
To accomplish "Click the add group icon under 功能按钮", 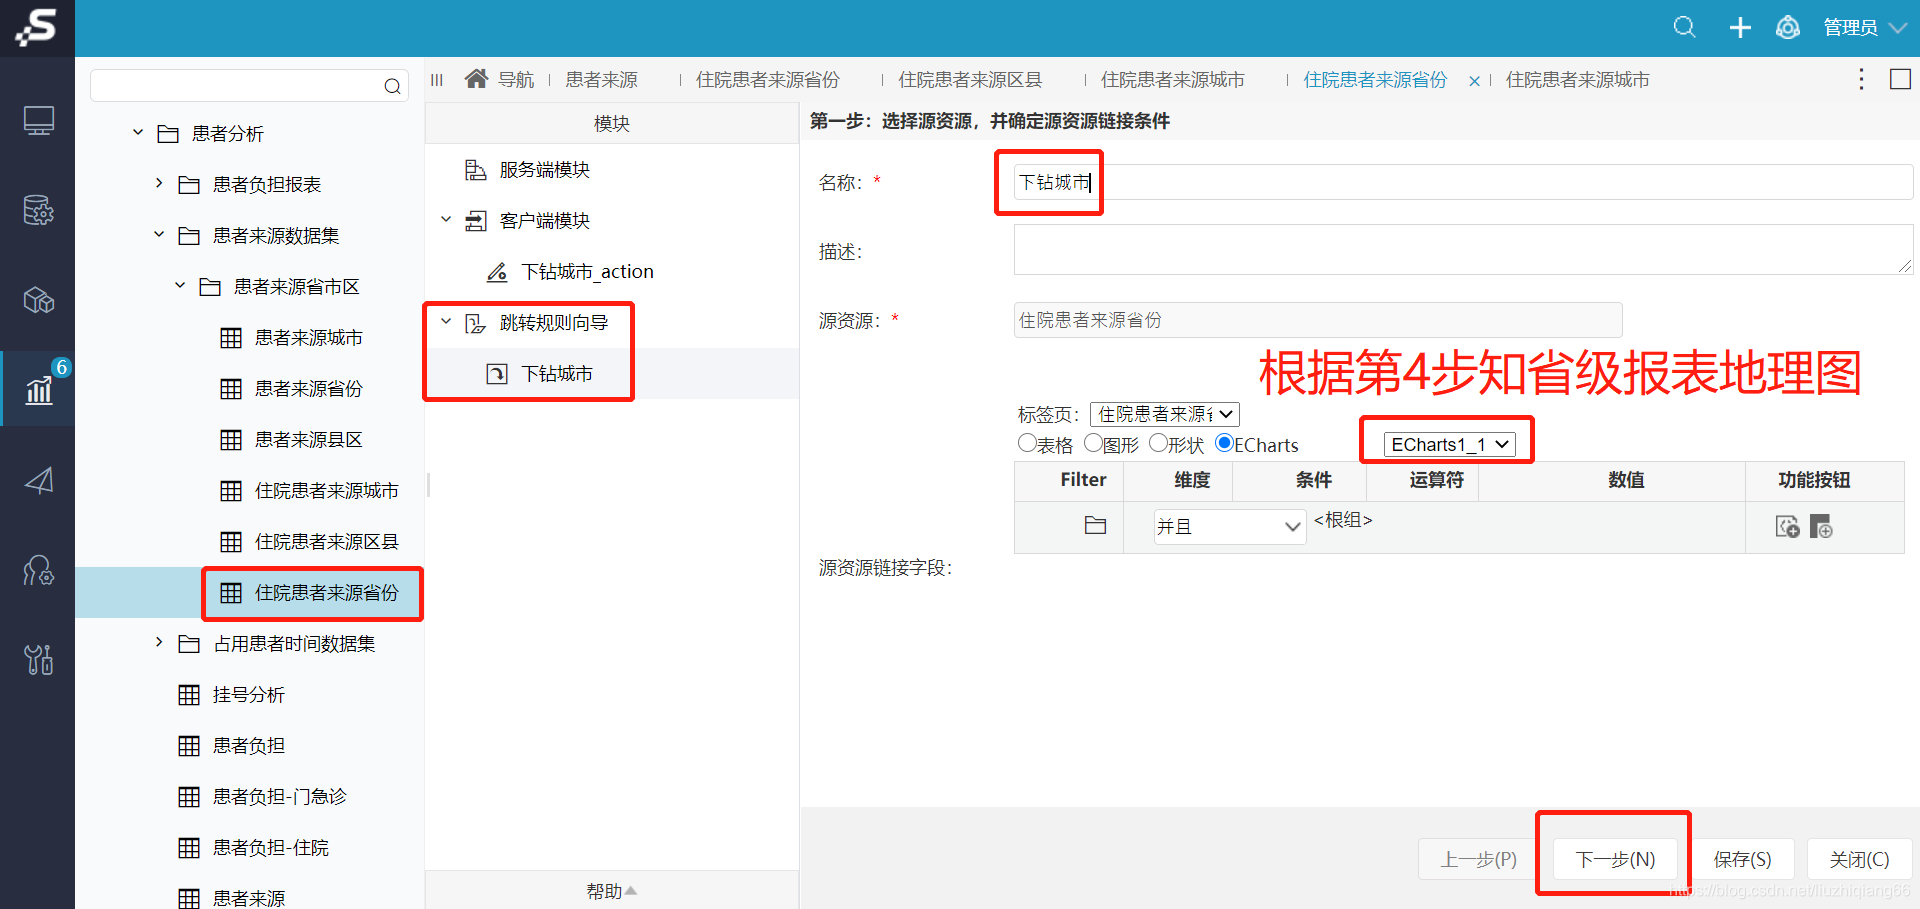I will [x=1788, y=527].
